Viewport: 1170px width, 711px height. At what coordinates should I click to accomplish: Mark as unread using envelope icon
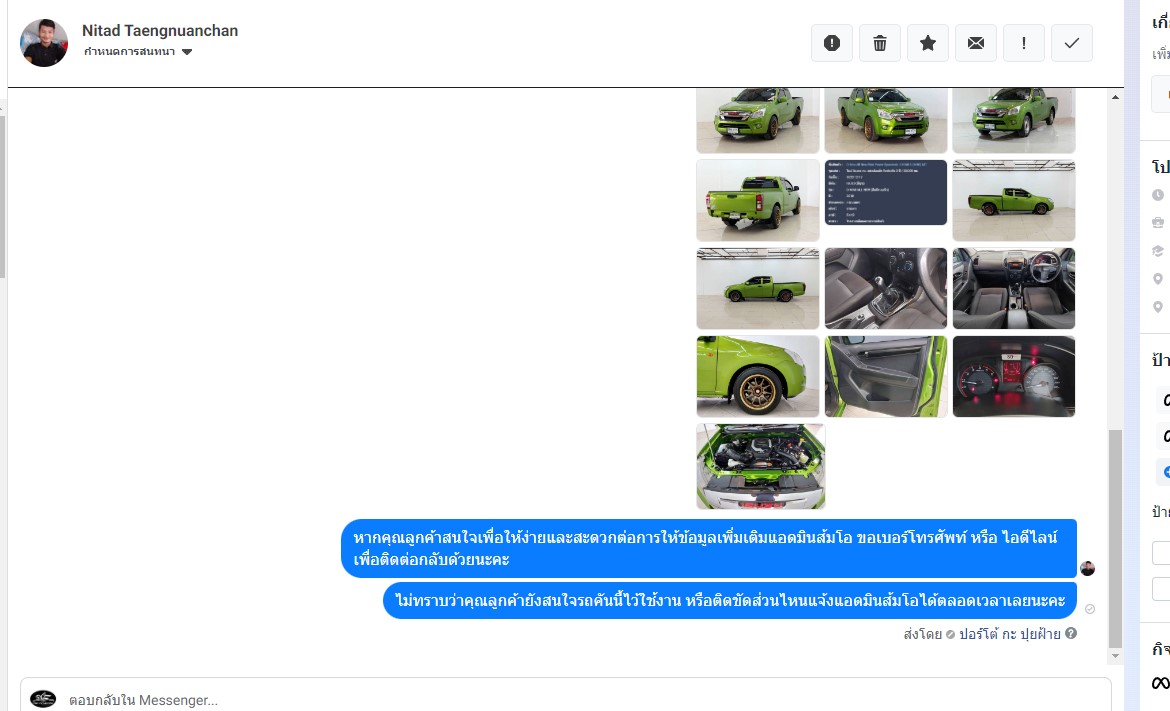pos(976,43)
